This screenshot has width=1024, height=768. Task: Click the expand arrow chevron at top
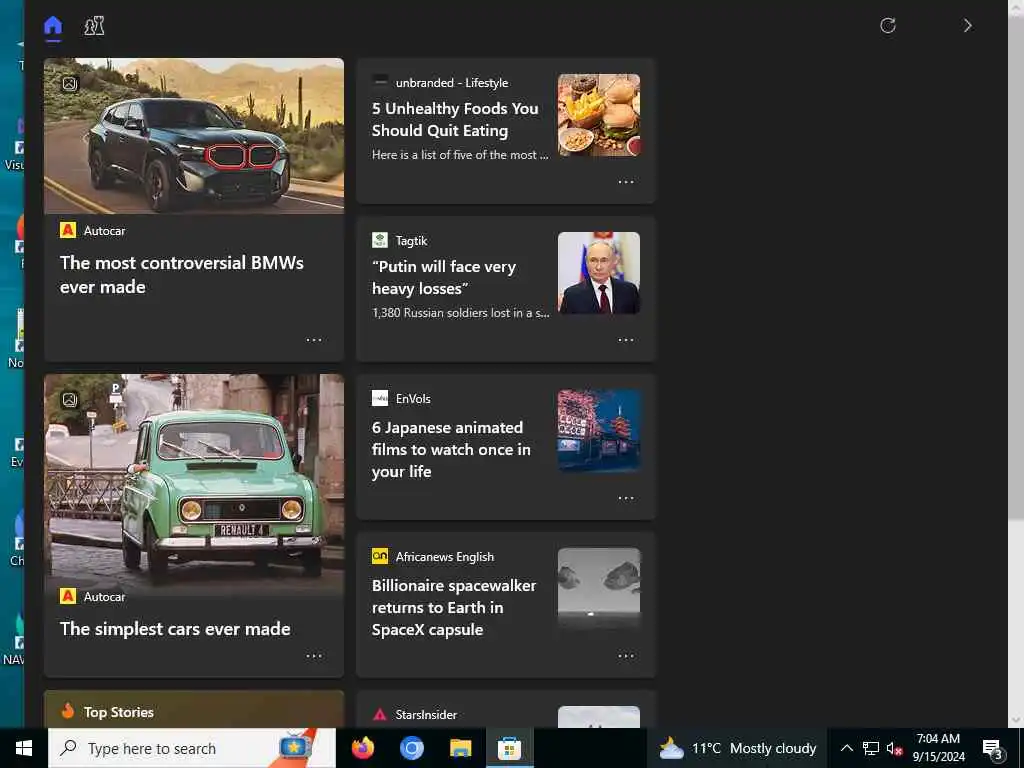[968, 25]
